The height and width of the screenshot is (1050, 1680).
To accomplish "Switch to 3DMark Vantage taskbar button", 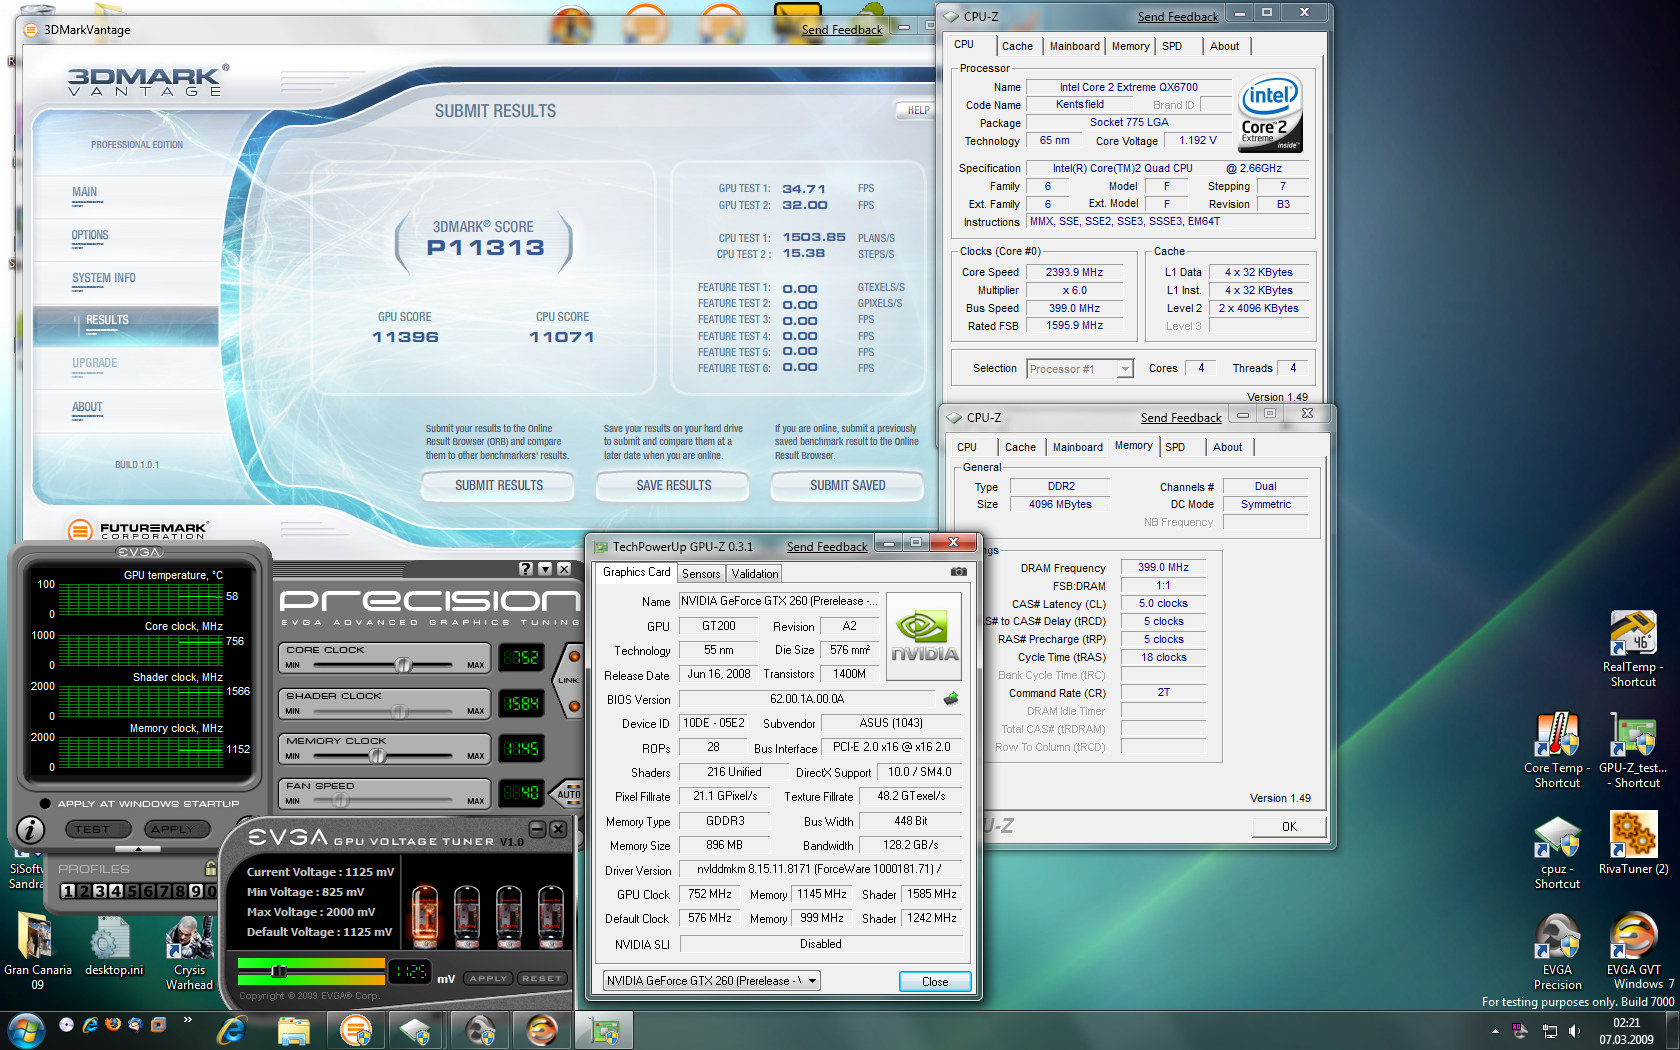I will click(355, 1030).
